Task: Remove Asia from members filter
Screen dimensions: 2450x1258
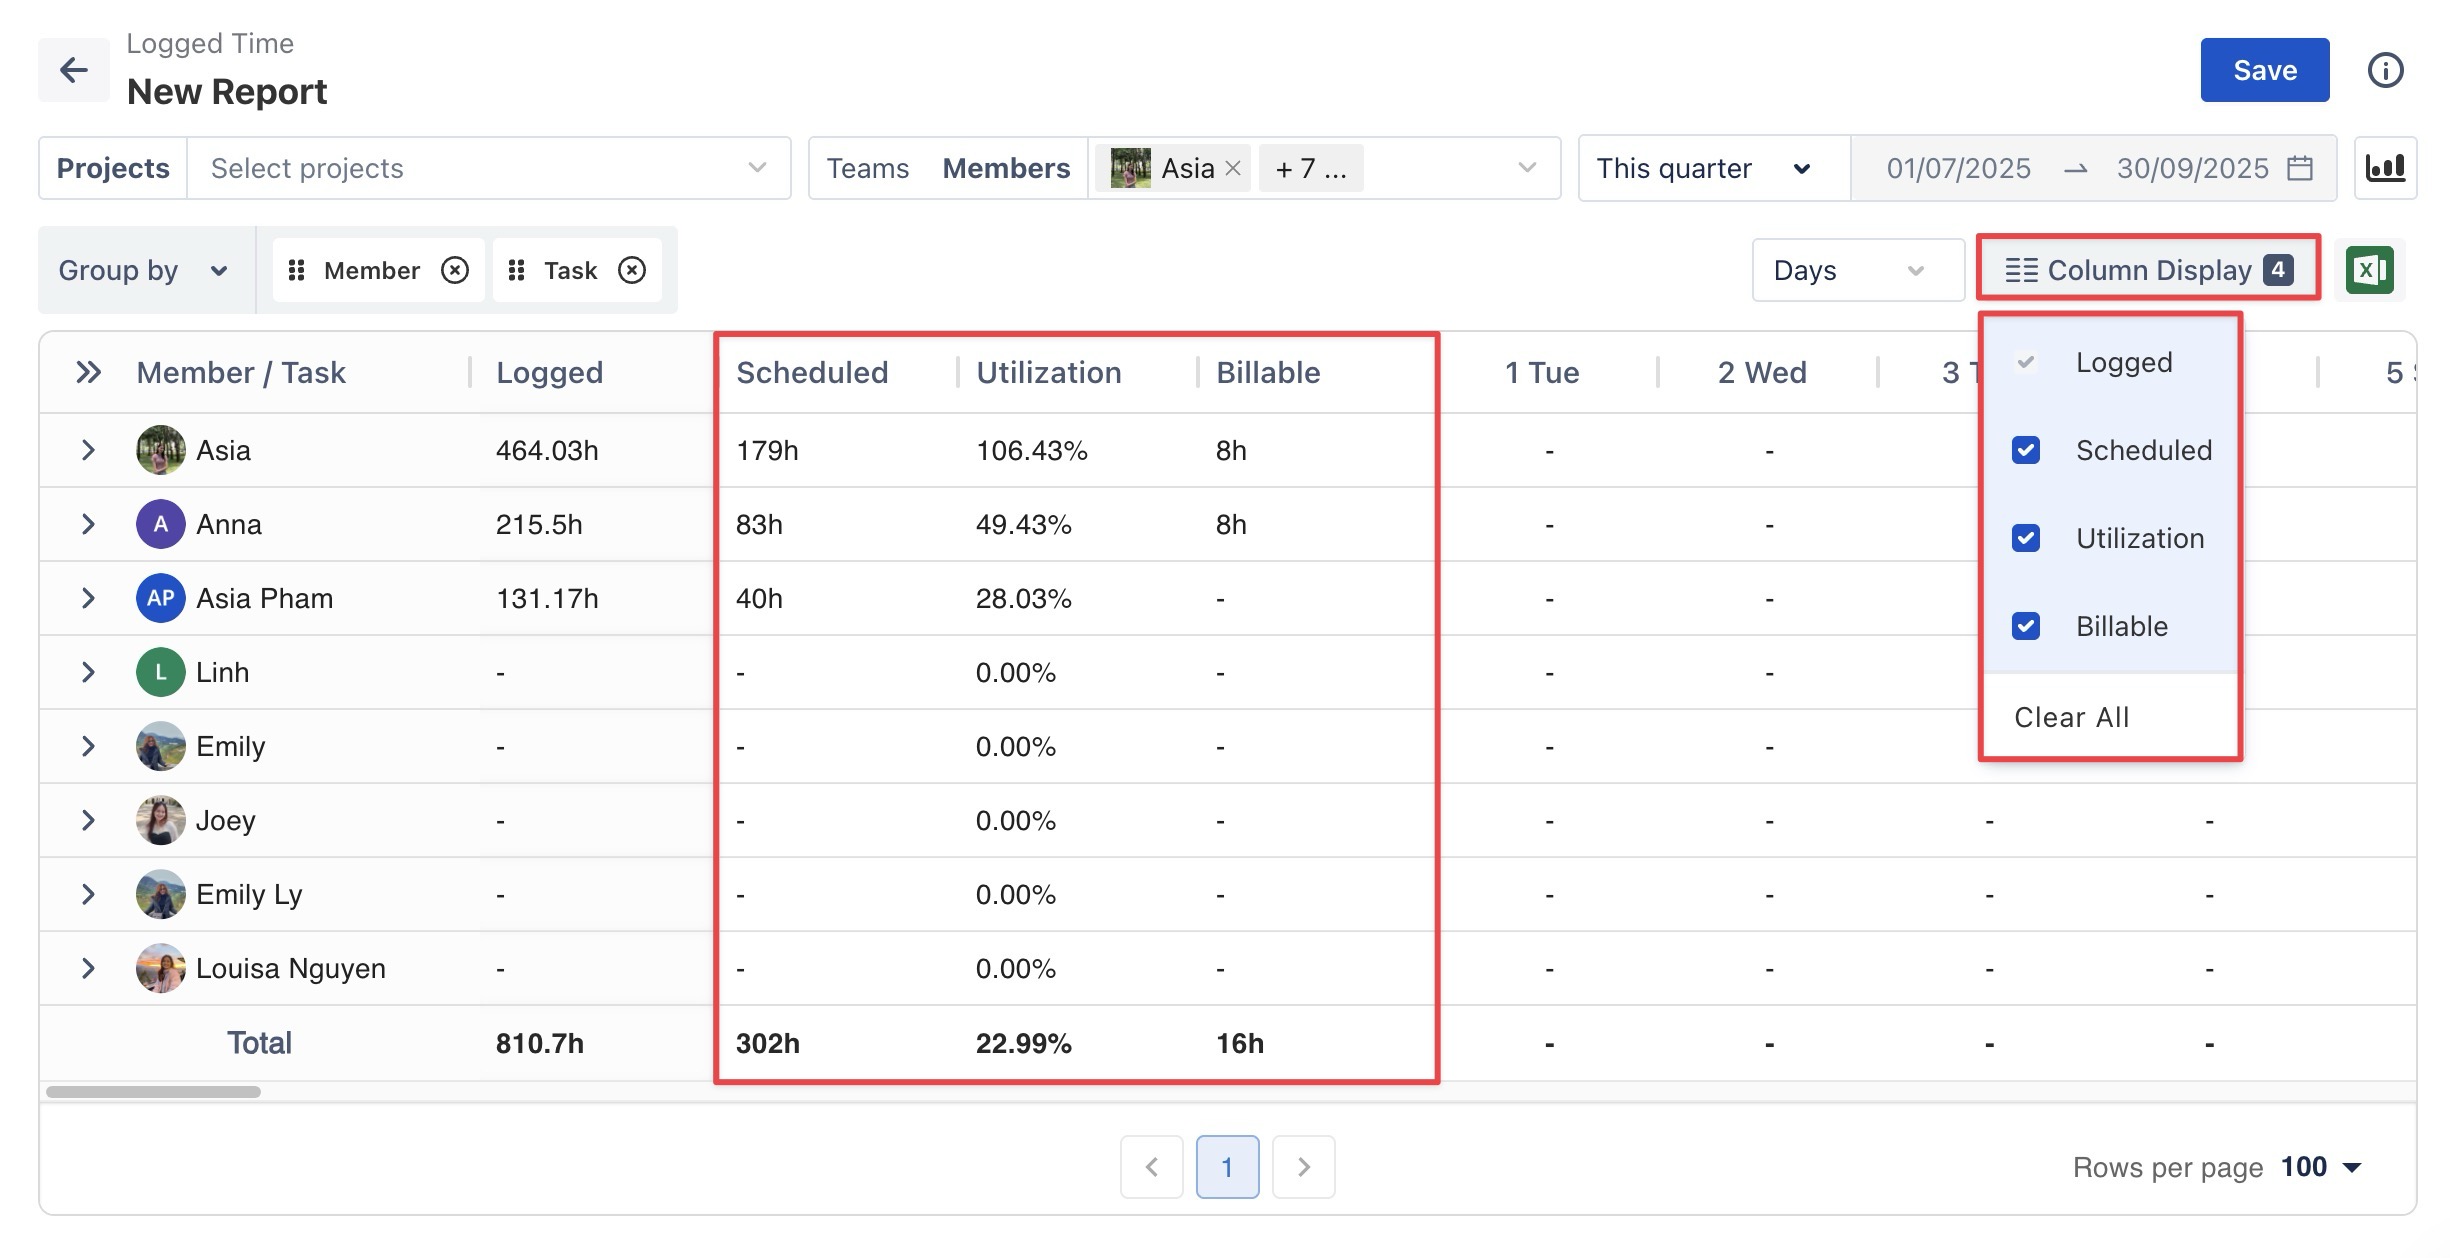Action: (1233, 168)
